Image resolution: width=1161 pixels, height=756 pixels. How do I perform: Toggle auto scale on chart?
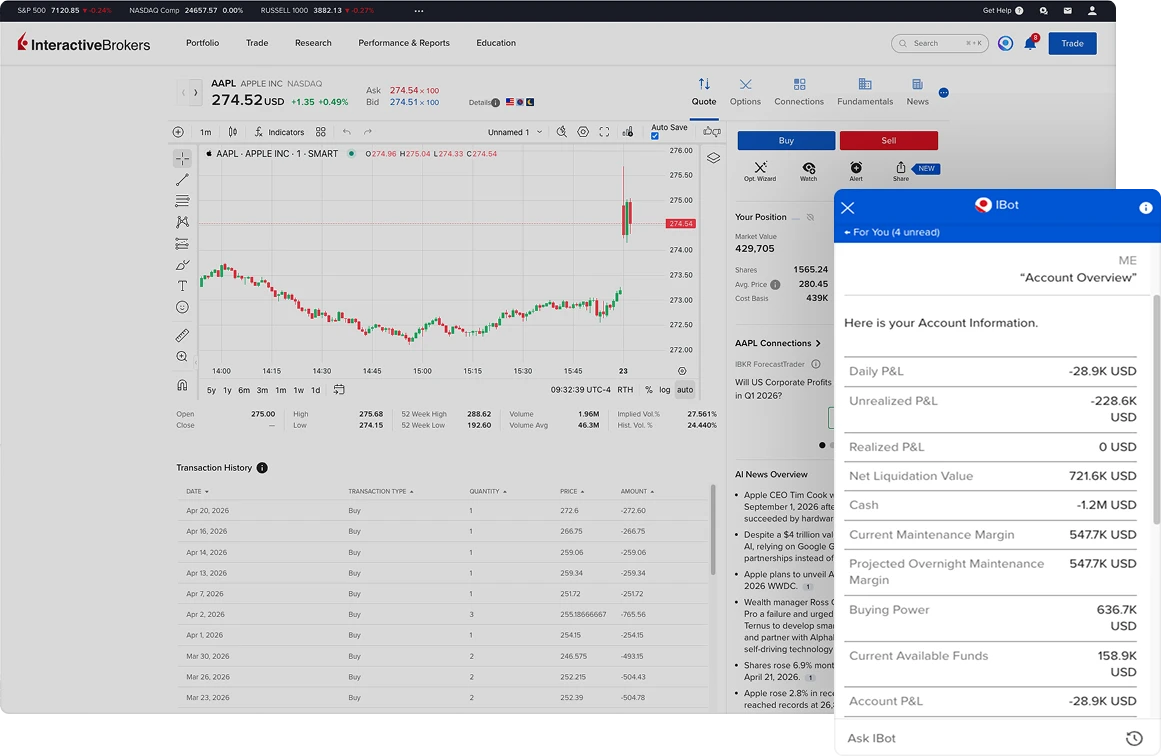[685, 389]
